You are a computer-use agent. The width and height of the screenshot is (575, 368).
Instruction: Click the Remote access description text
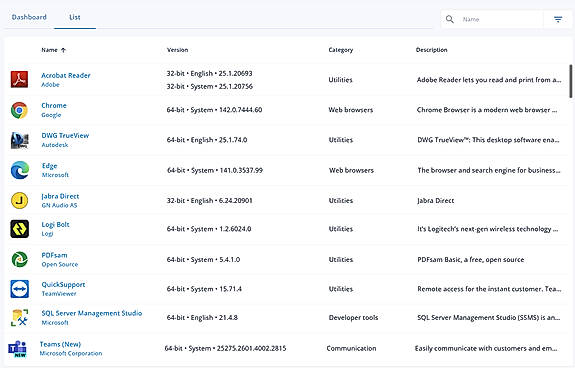tap(489, 289)
